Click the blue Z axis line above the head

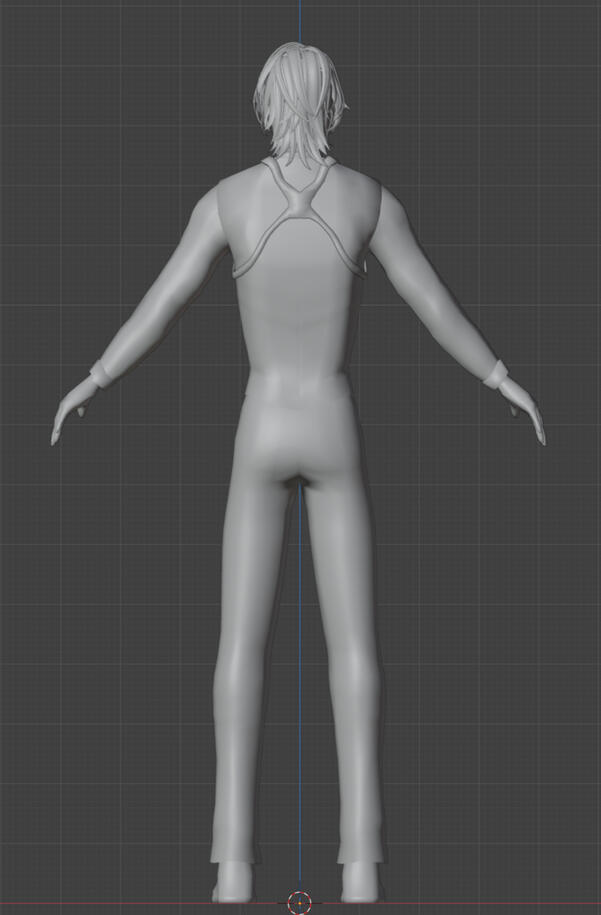pos(299,20)
